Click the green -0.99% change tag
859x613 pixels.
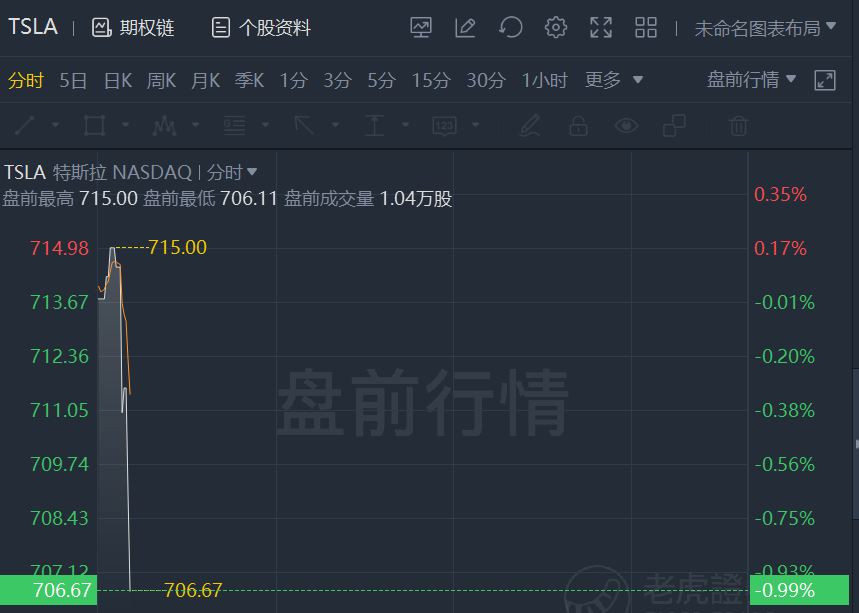pyautogui.click(x=799, y=590)
